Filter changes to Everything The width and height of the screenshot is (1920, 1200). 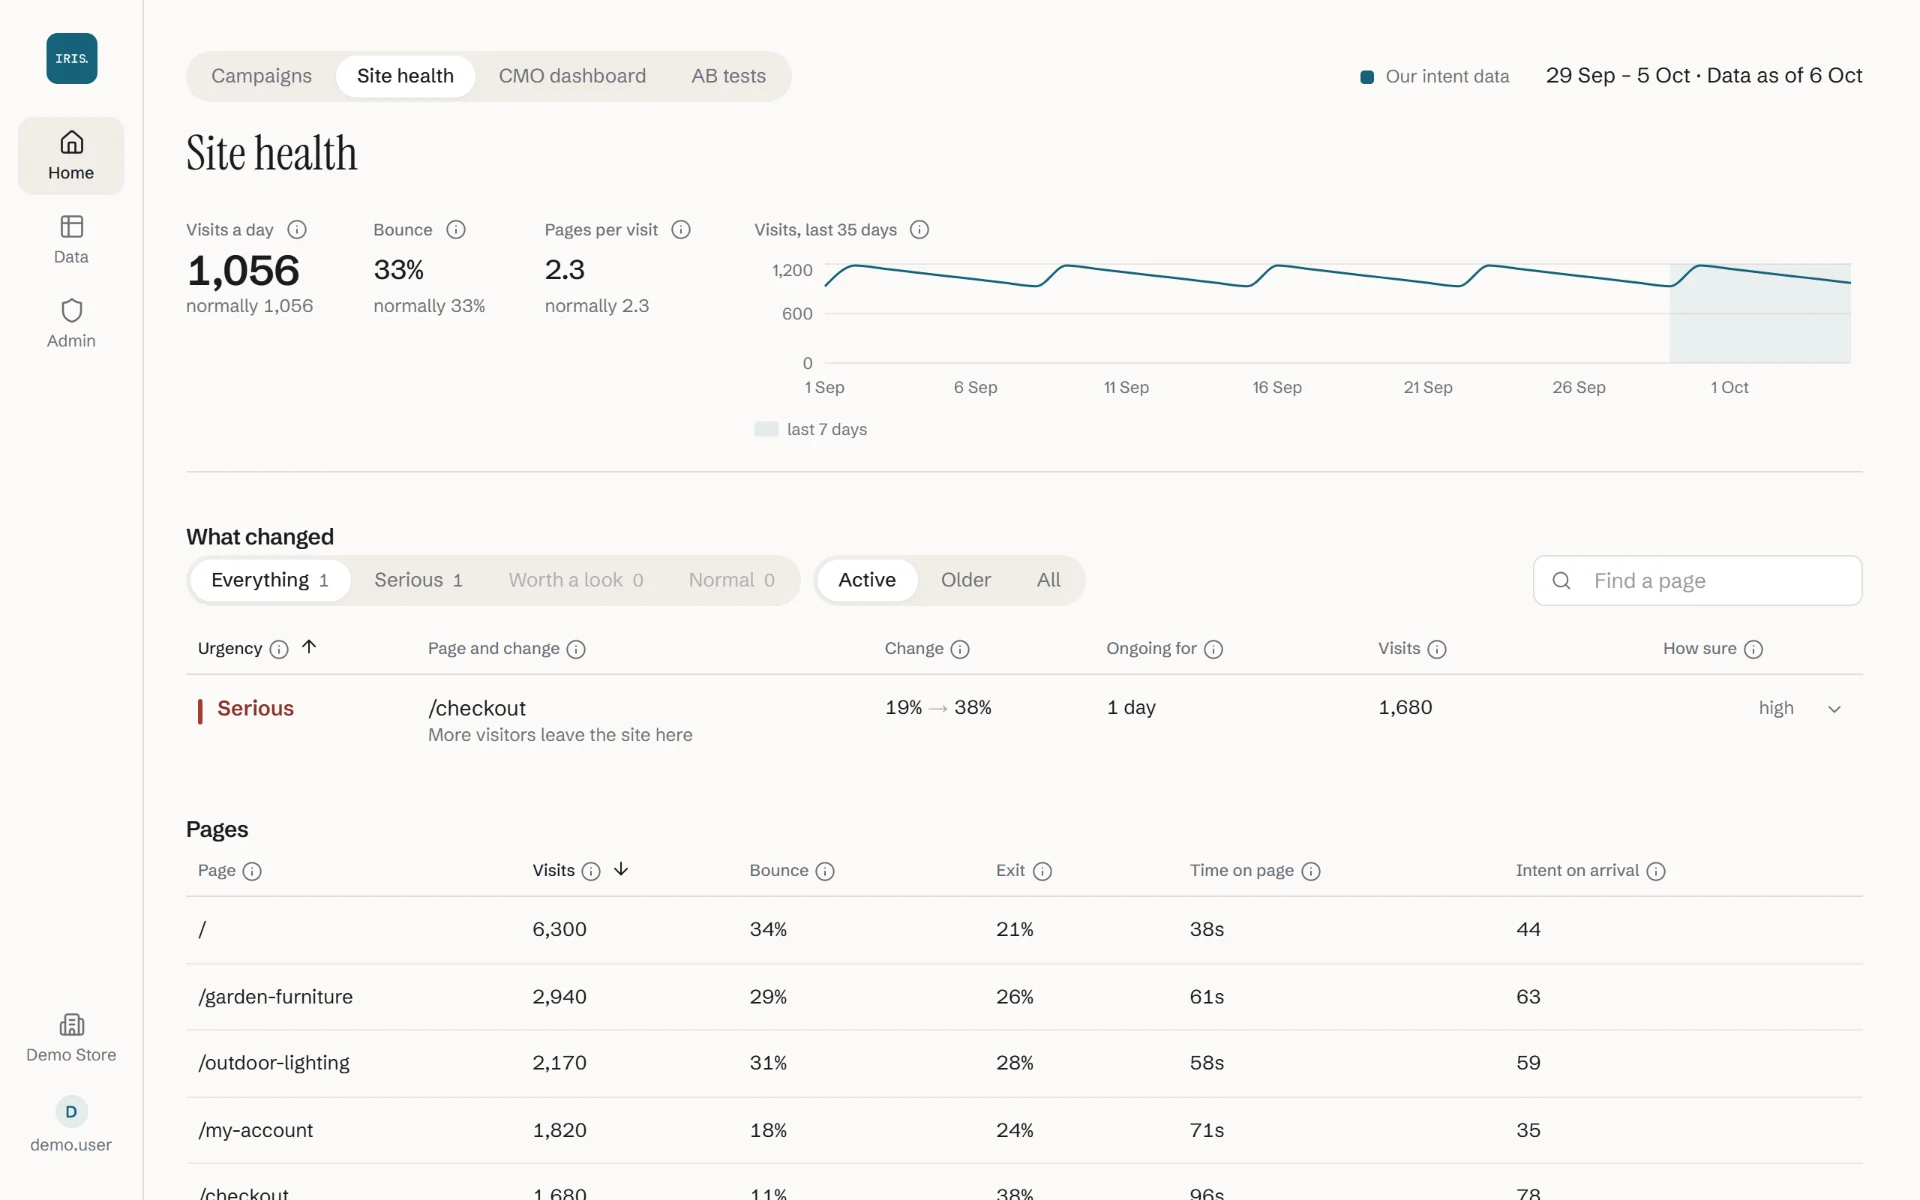tap(270, 580)
